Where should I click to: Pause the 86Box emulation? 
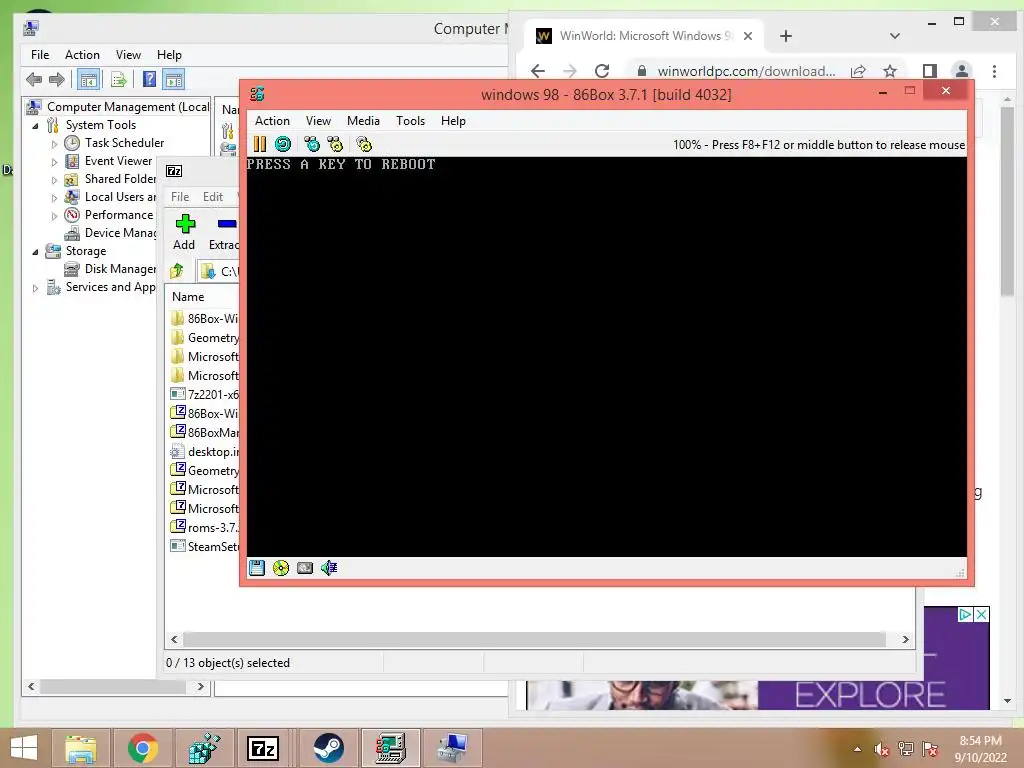click(260, 144)
